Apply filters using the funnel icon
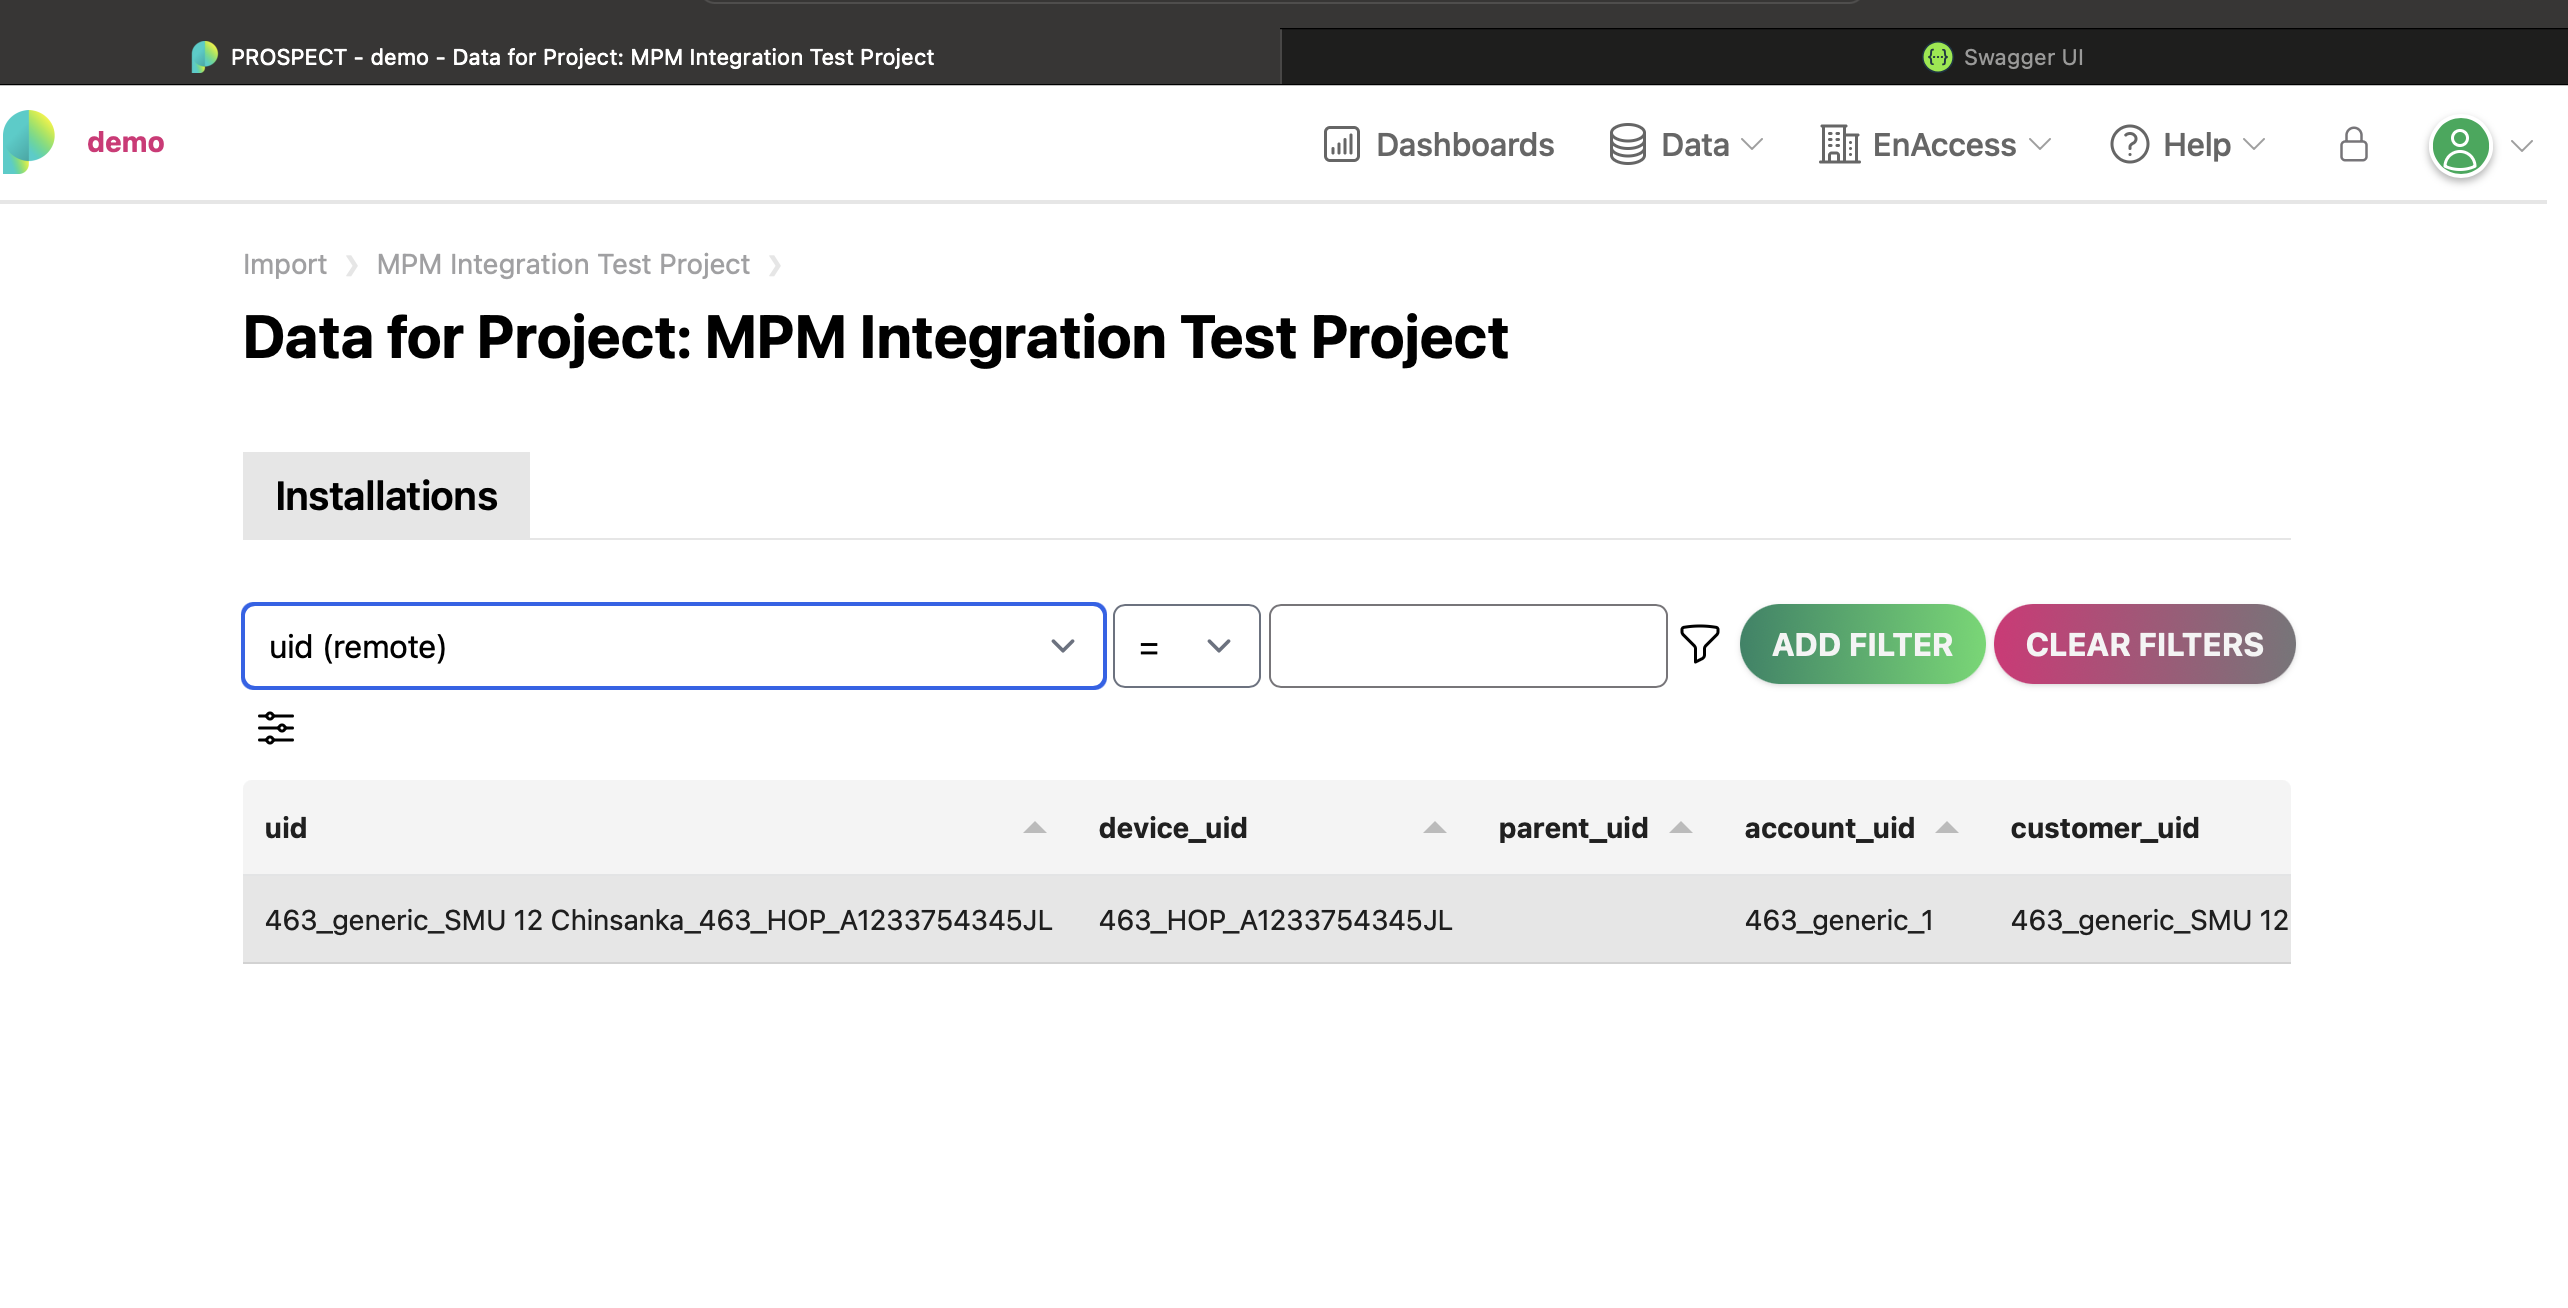Screen dimensions: 2568x1308 (x=1701, y=644)
